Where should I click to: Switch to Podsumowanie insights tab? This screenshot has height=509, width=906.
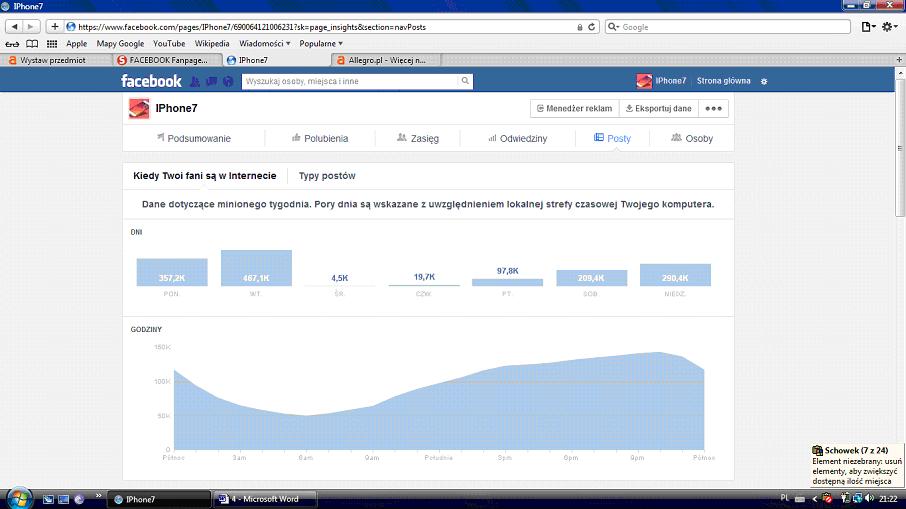pos(194,139)
